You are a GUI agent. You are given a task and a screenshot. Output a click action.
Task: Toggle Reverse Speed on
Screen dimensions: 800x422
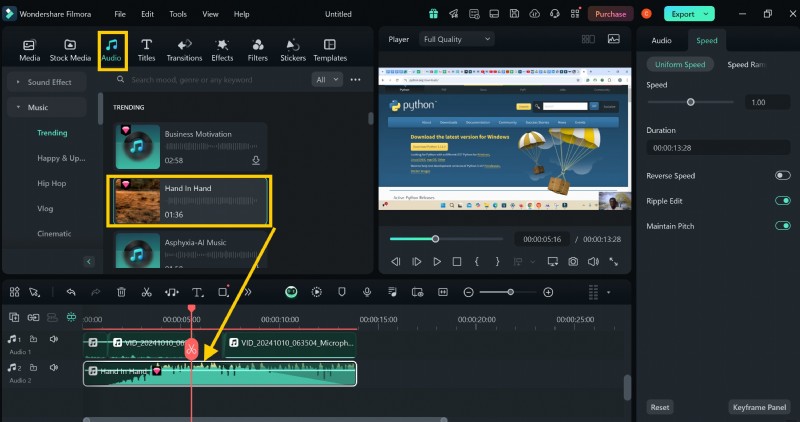pos(782,176)
